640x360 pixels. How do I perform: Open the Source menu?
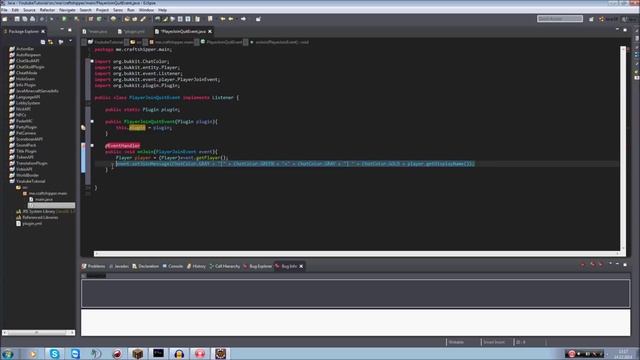coord(29,9)
